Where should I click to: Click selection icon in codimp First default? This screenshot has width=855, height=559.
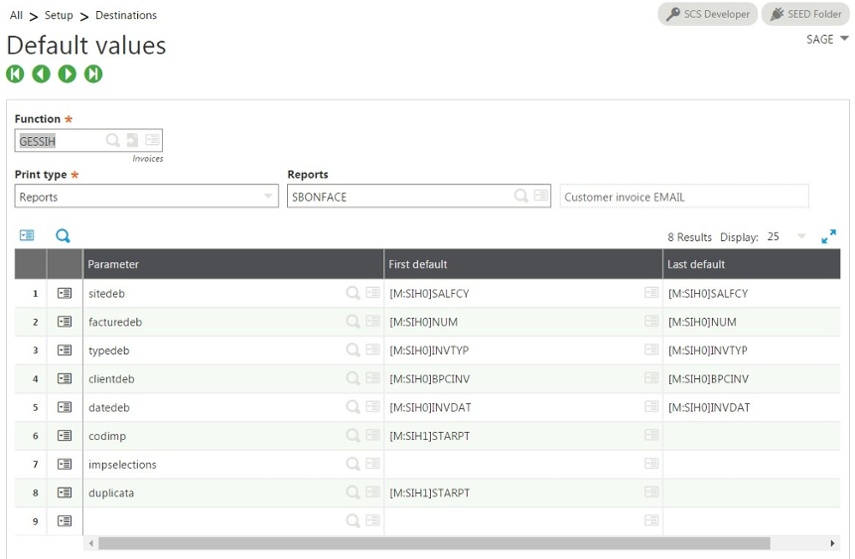[x=651, y=436]
